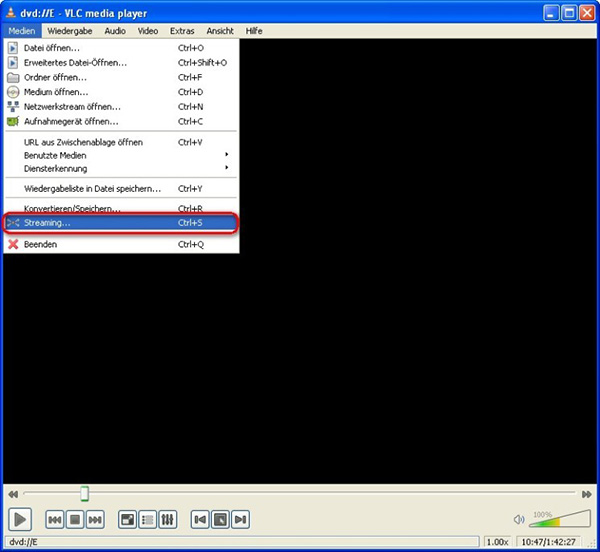
Task: Go to previous DVD chapter icon
Action: pyautogui.click(x=200, y=520)
